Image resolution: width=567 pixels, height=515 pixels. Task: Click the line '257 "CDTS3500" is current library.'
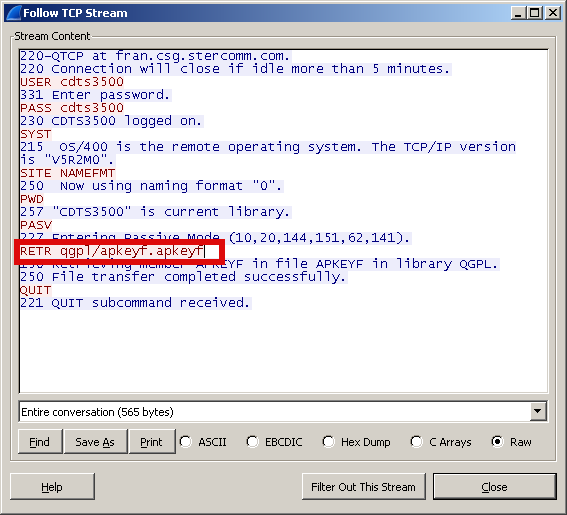[x=155, y=212]
